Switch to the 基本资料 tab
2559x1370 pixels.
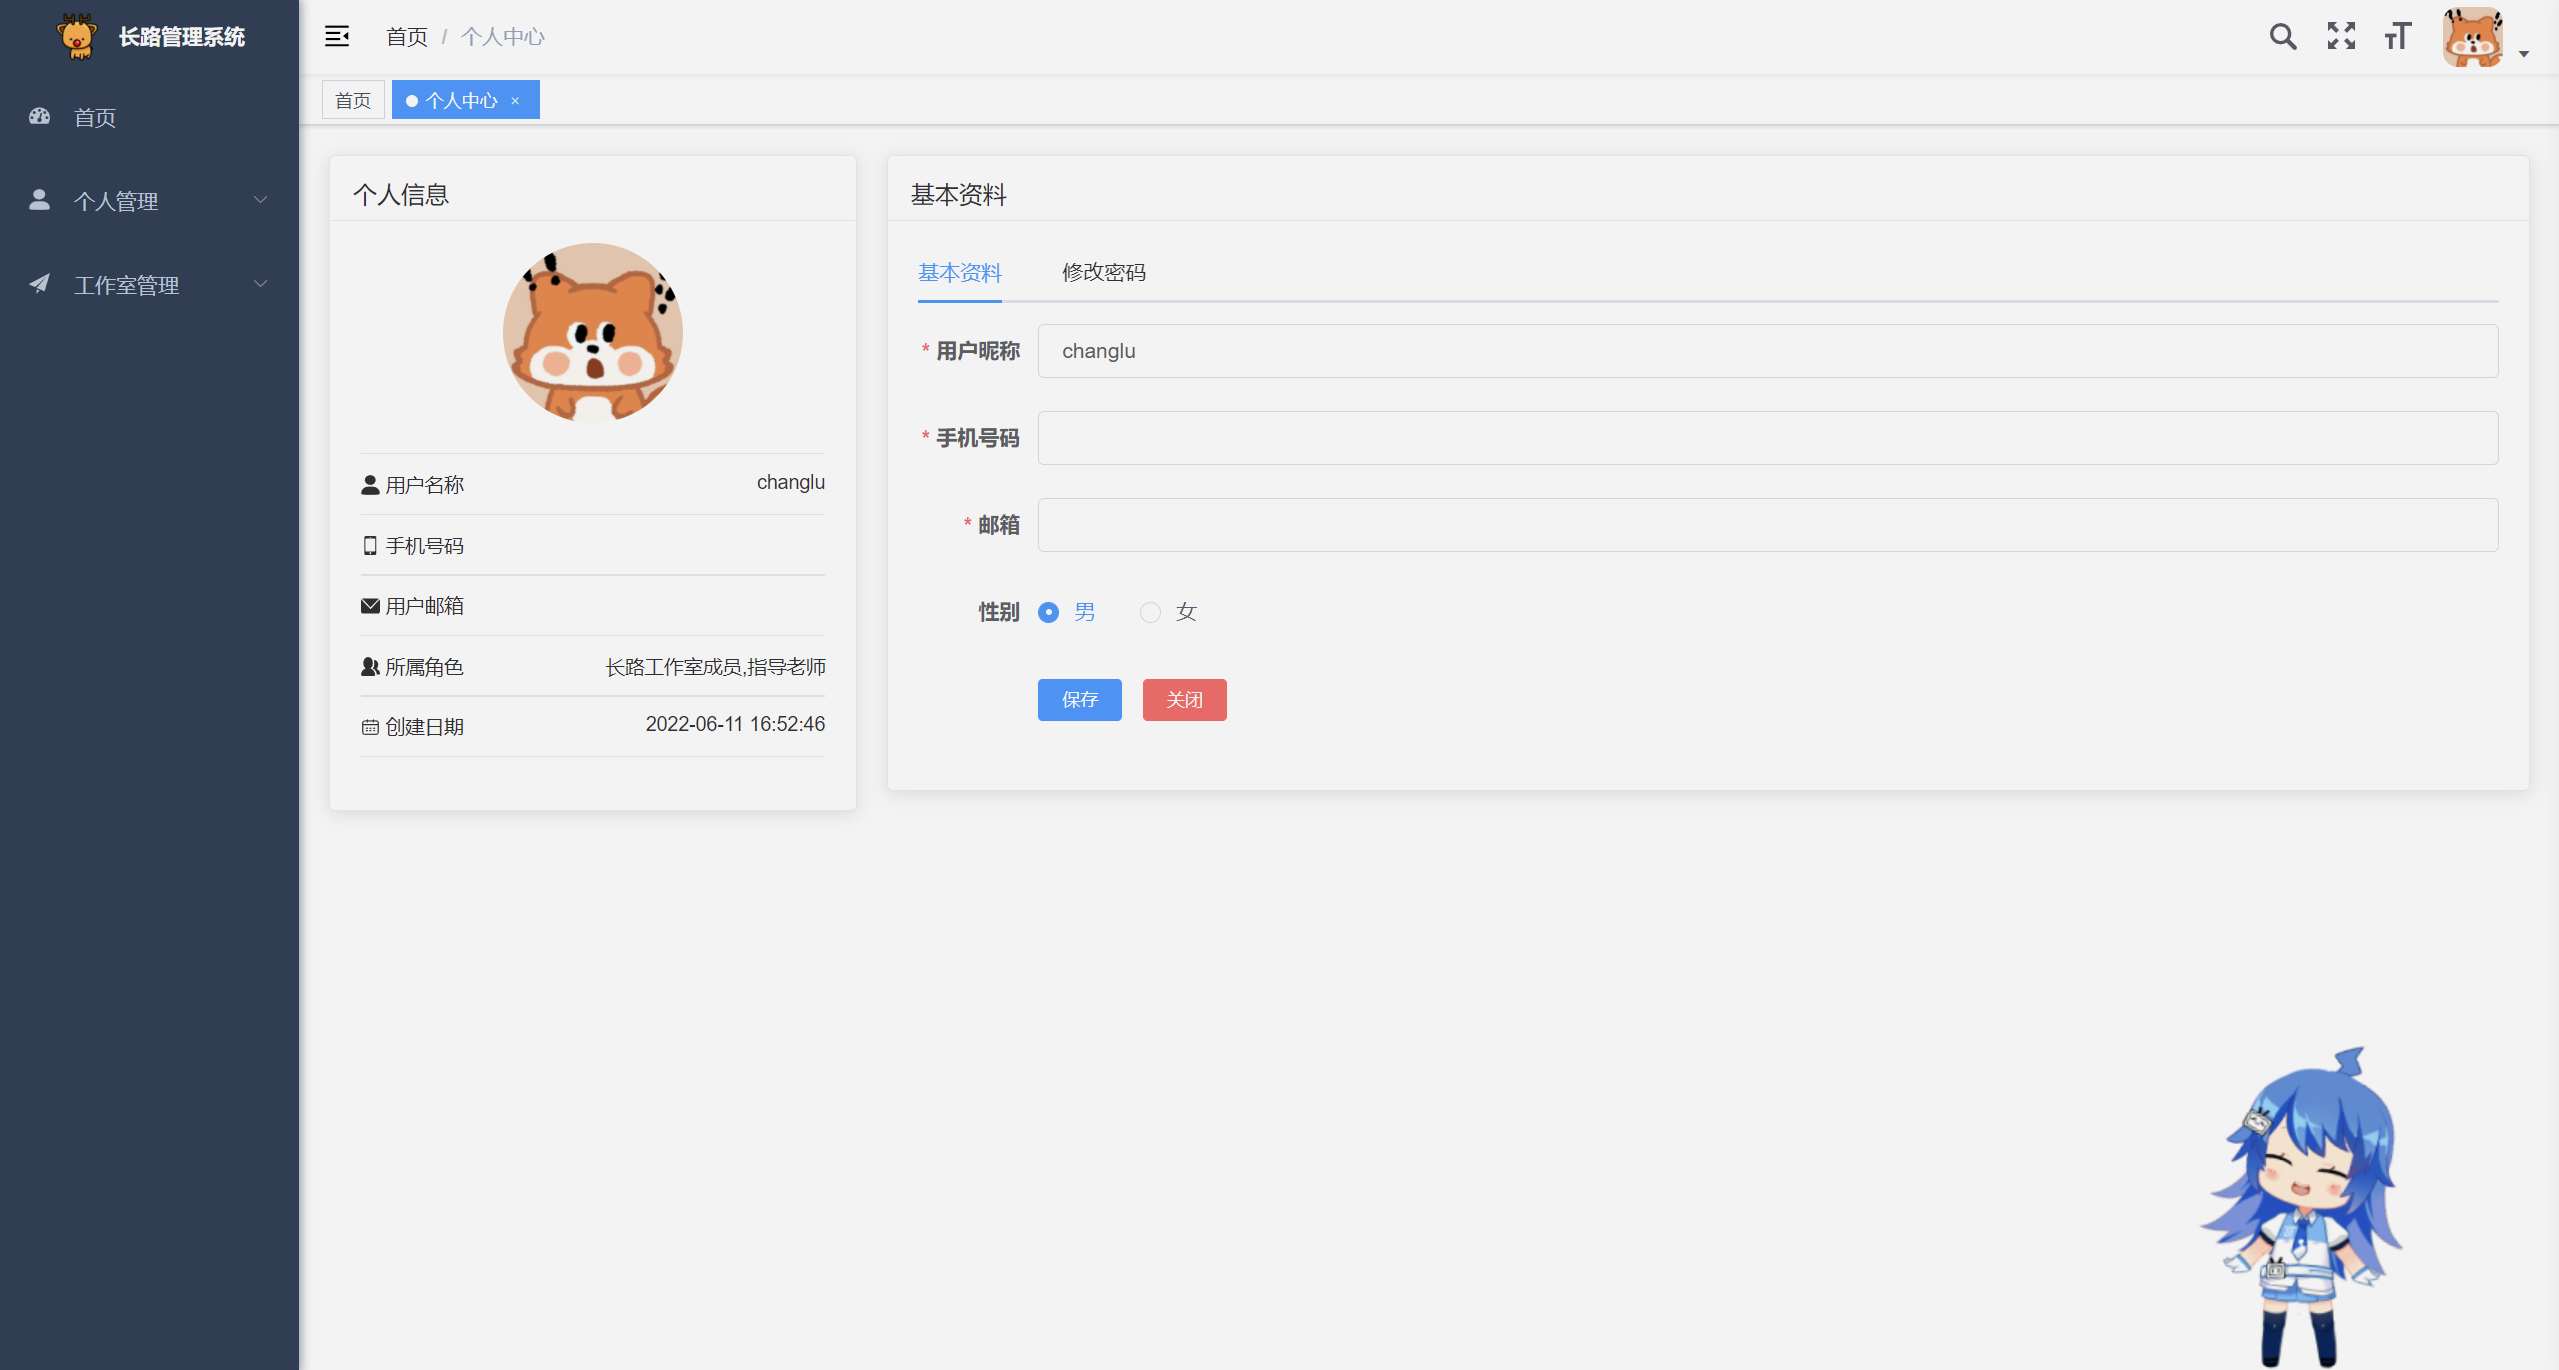[959, 272]
